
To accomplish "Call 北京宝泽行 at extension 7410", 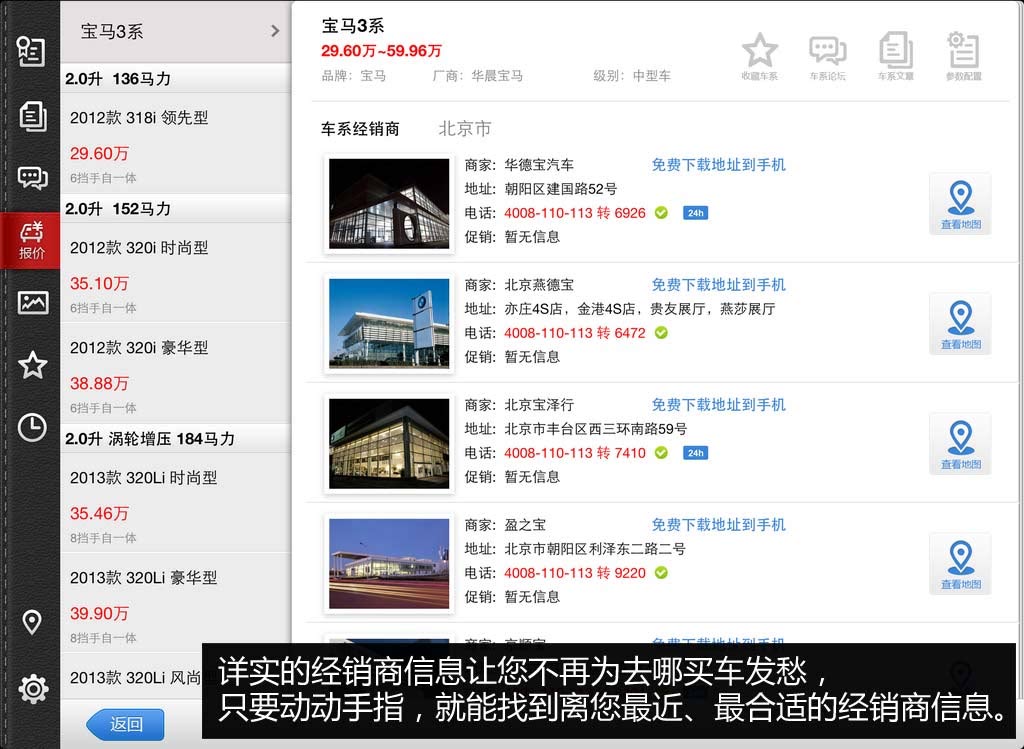I will tap(575, 453).
